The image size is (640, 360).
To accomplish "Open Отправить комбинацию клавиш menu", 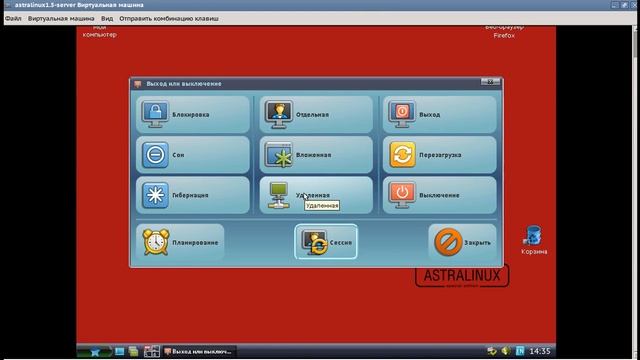I will tap(169, 18).
